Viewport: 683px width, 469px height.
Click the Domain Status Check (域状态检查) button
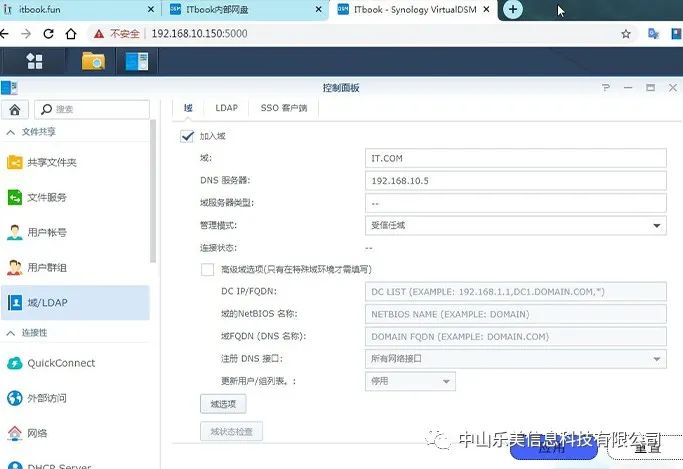tap(231, 432)
